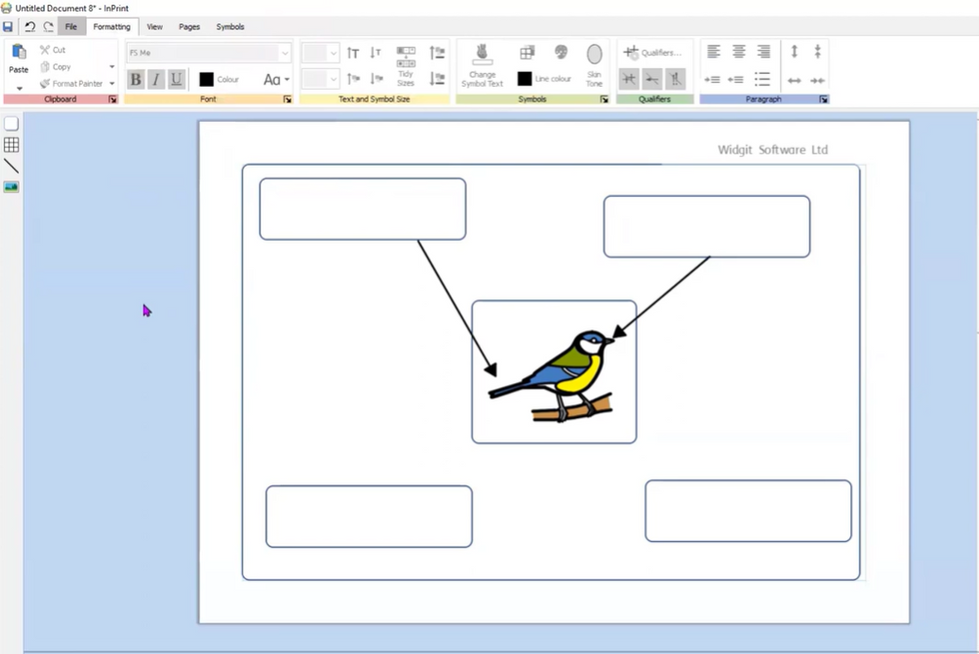Open the Paragraph group dialog launcher

point(824,99)
